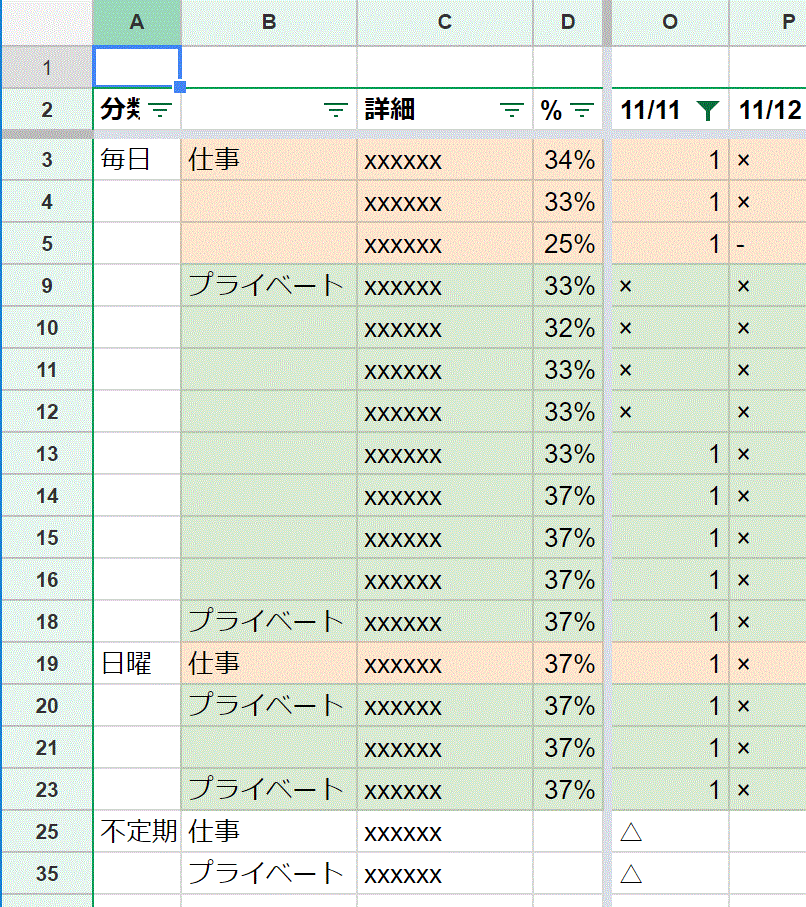Image resolution: width=806 pixels, height=907 pixels.
Task: Click the 日曜 cell in the 分類 column
Action: [136, 663]
